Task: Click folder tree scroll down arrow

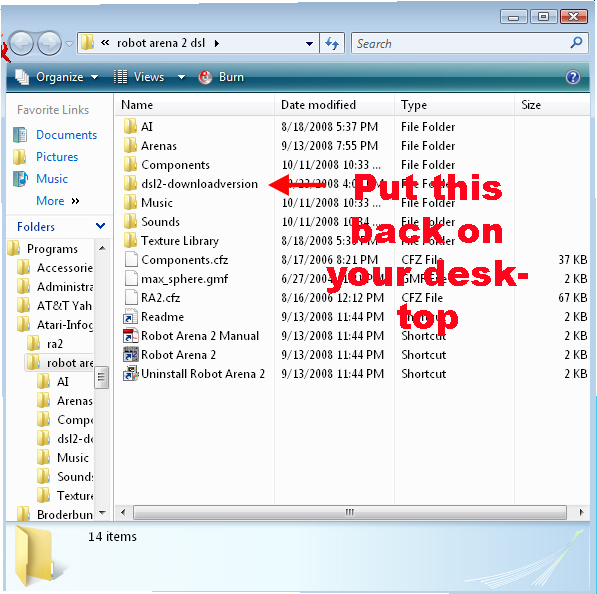Action: [x=102, y=513]
